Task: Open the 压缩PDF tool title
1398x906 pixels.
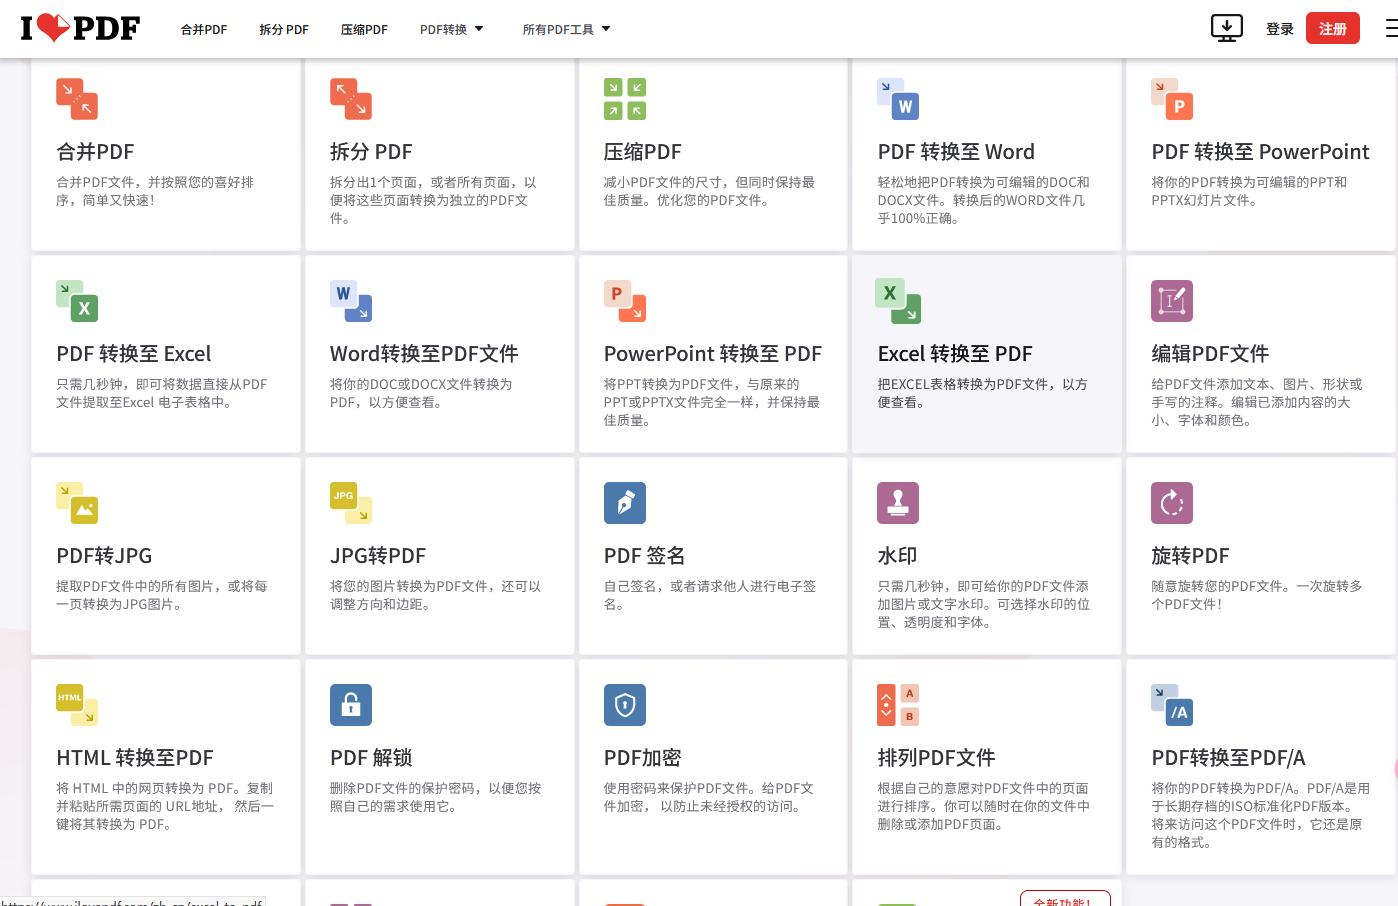Action: coord(643,152)
